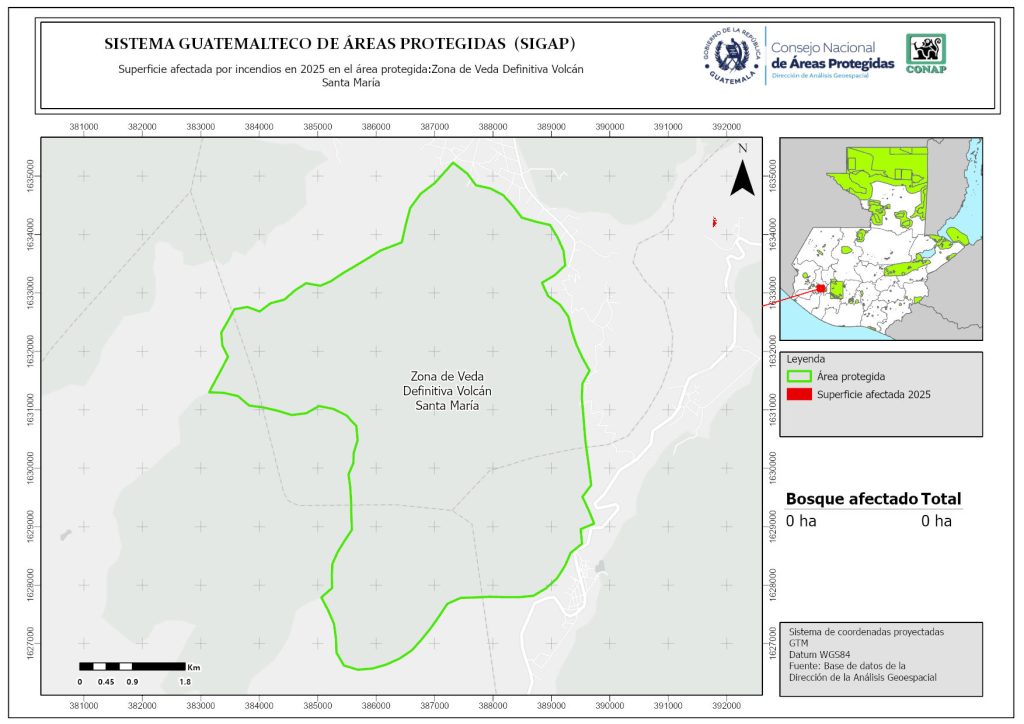Click the small red burned area on main map

pos(714,221)
